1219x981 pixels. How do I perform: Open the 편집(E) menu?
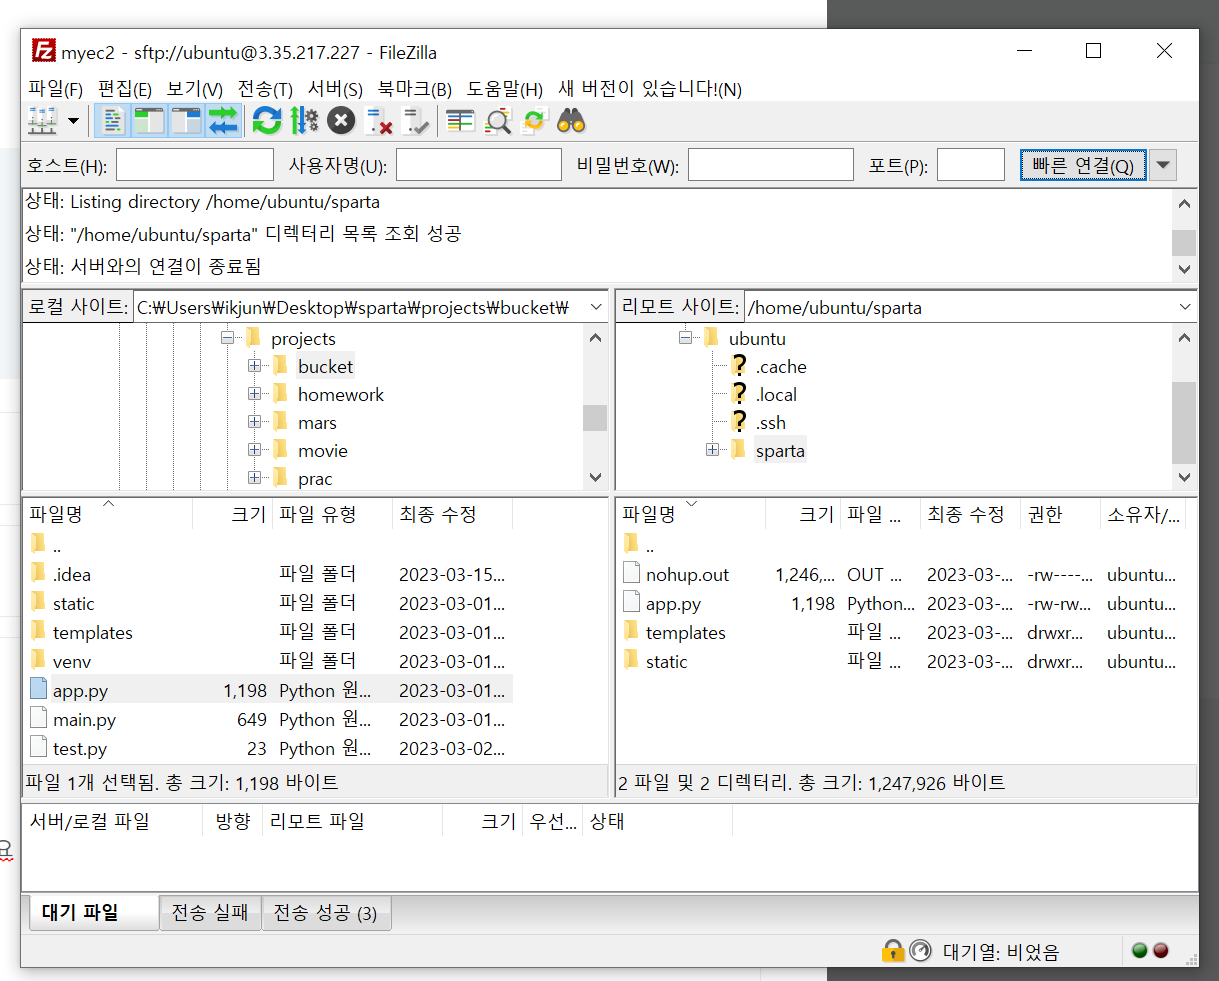125,89
